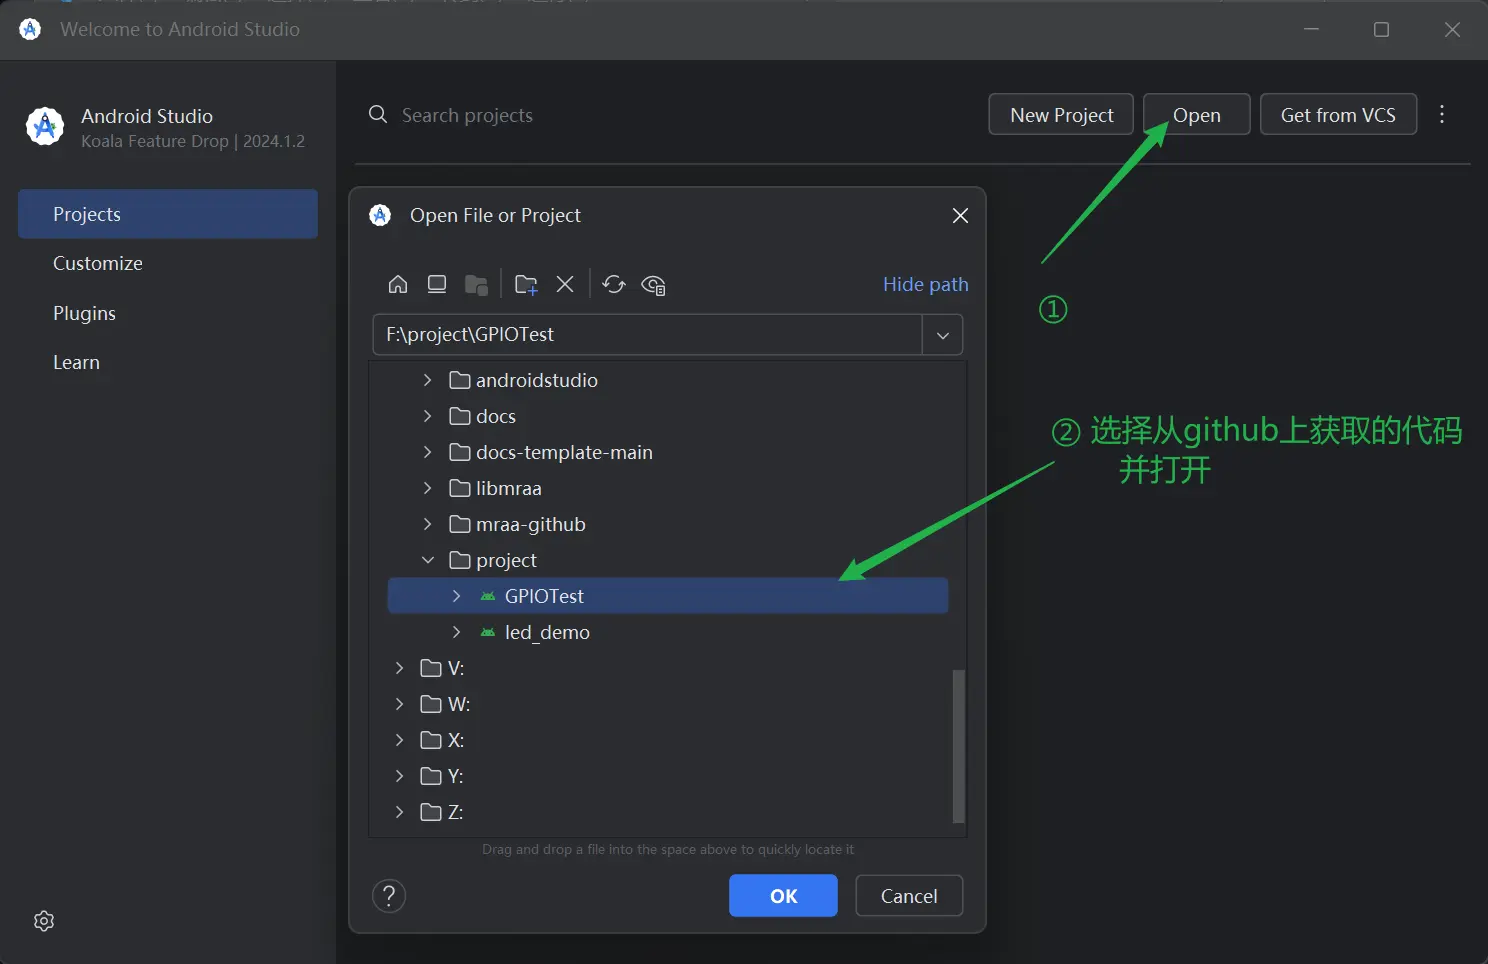
Task: Select the project folder row
Action: 668,560
